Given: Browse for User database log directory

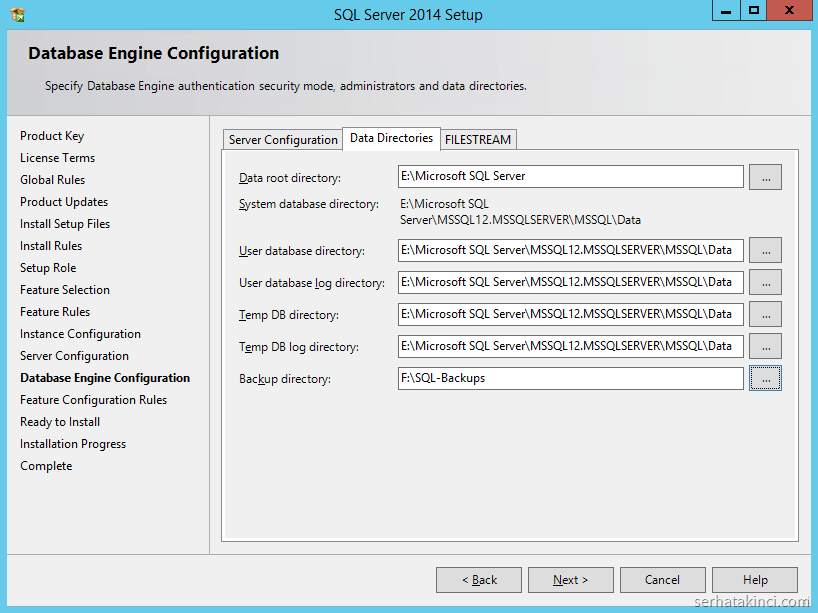Looking at the screenshot, I should click(x=765, y=282).
